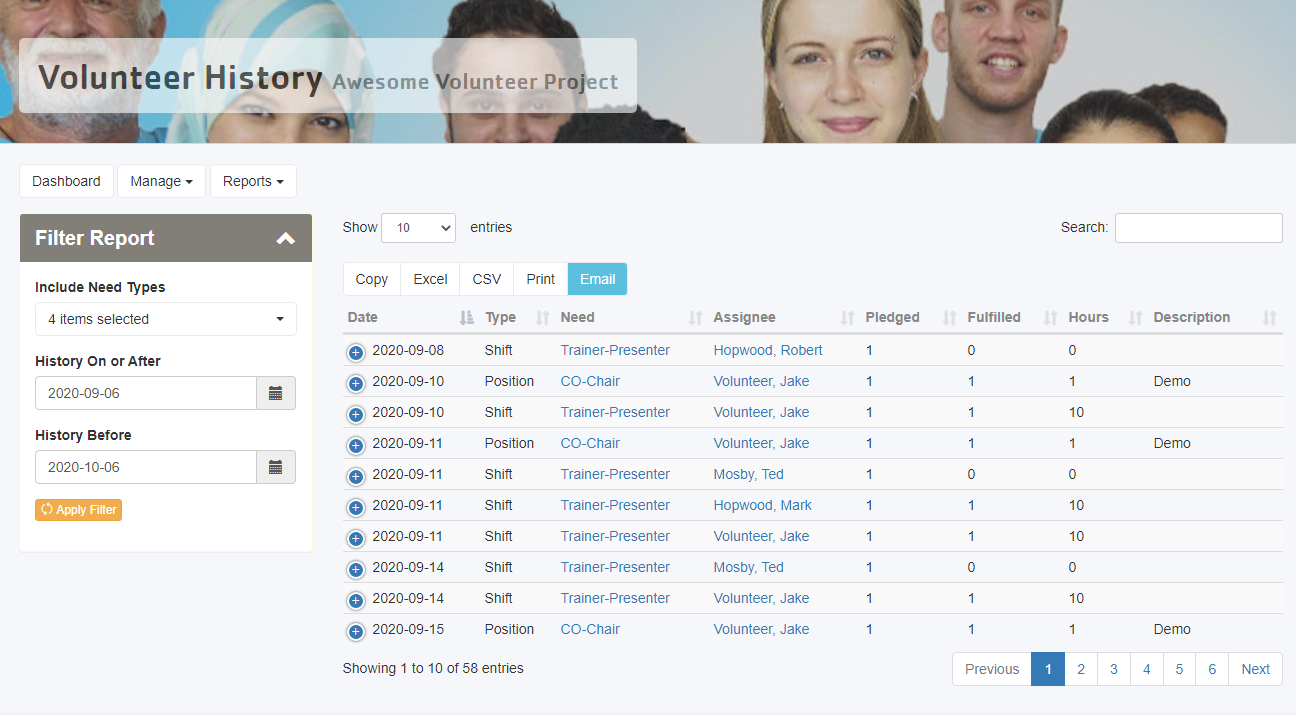The height and width of the screenshot is (715, 1296).
Task: Click the table Search input field
Action: 1198,228
